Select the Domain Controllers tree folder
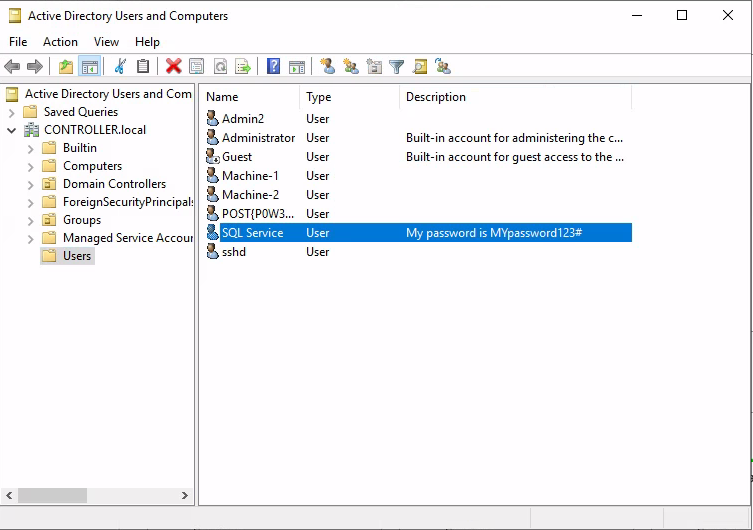Screen dimensions: 753x530 [114, 184]
